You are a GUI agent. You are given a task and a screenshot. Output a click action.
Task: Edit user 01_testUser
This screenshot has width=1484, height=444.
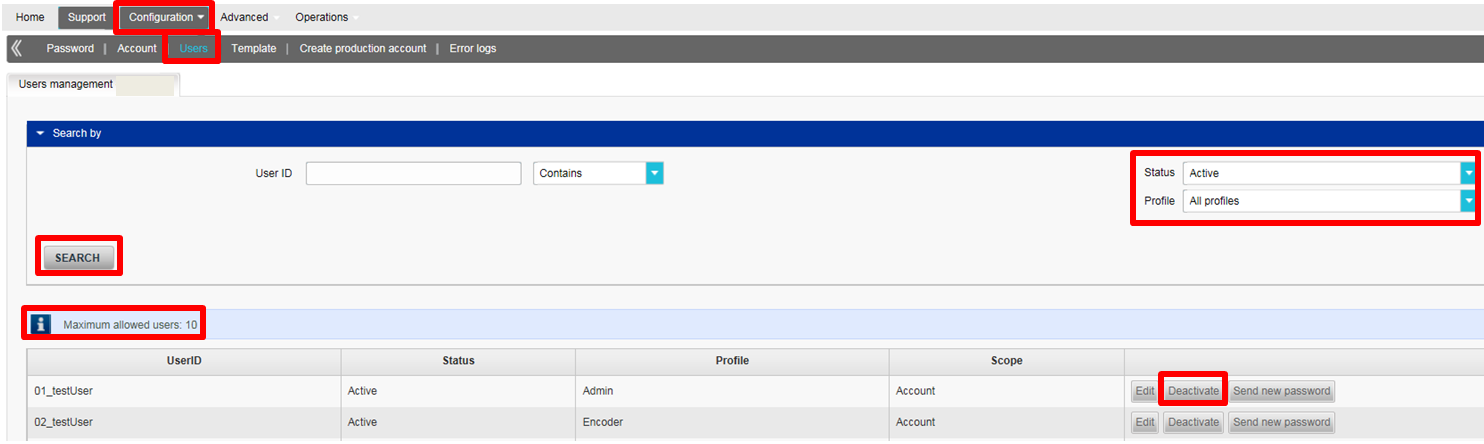pos(1145,391)
